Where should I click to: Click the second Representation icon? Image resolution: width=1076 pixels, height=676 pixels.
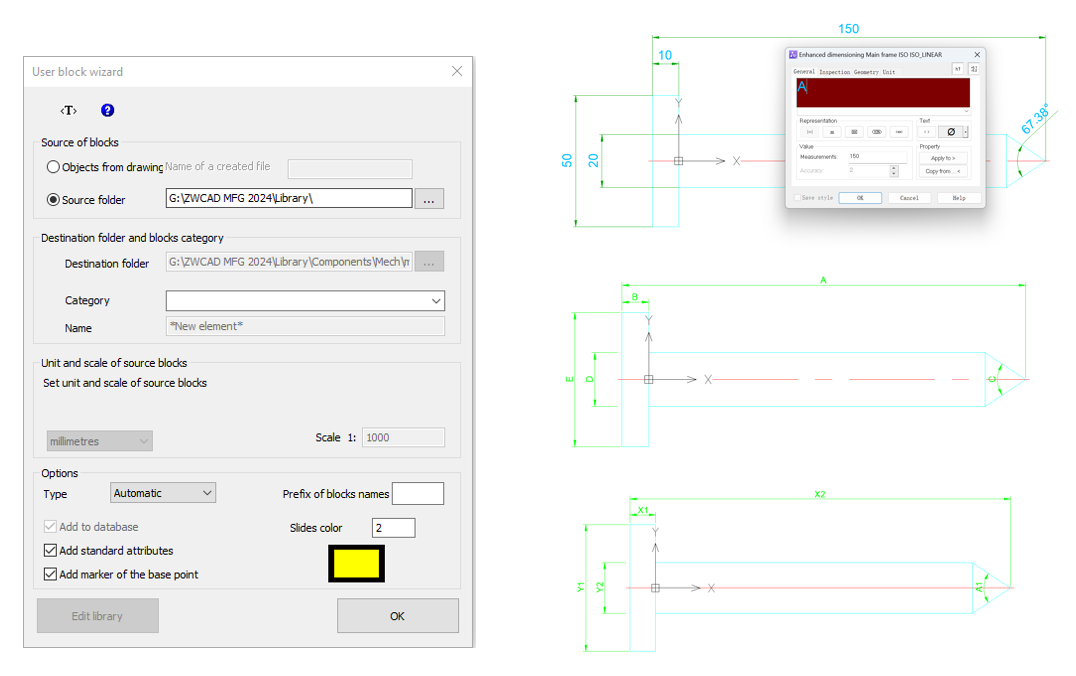point(832,132)
